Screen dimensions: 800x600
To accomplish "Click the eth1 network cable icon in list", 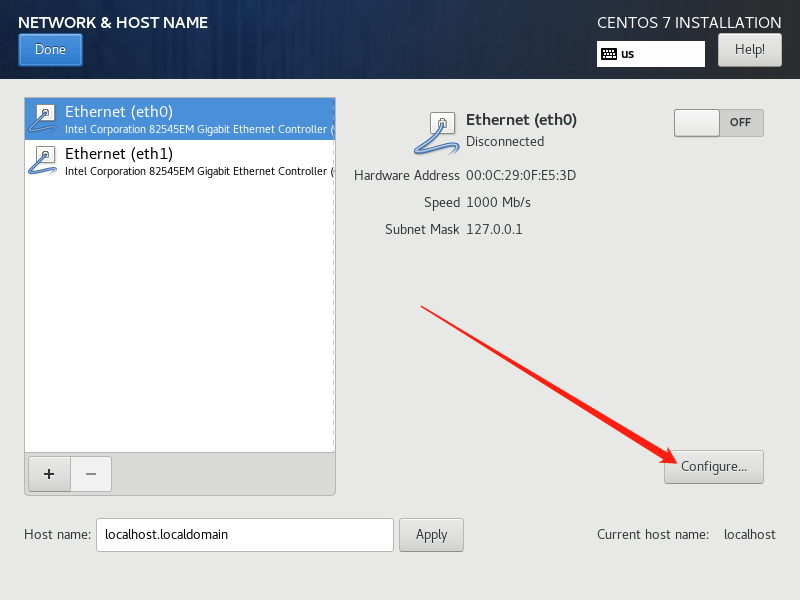I will (43, 161).
